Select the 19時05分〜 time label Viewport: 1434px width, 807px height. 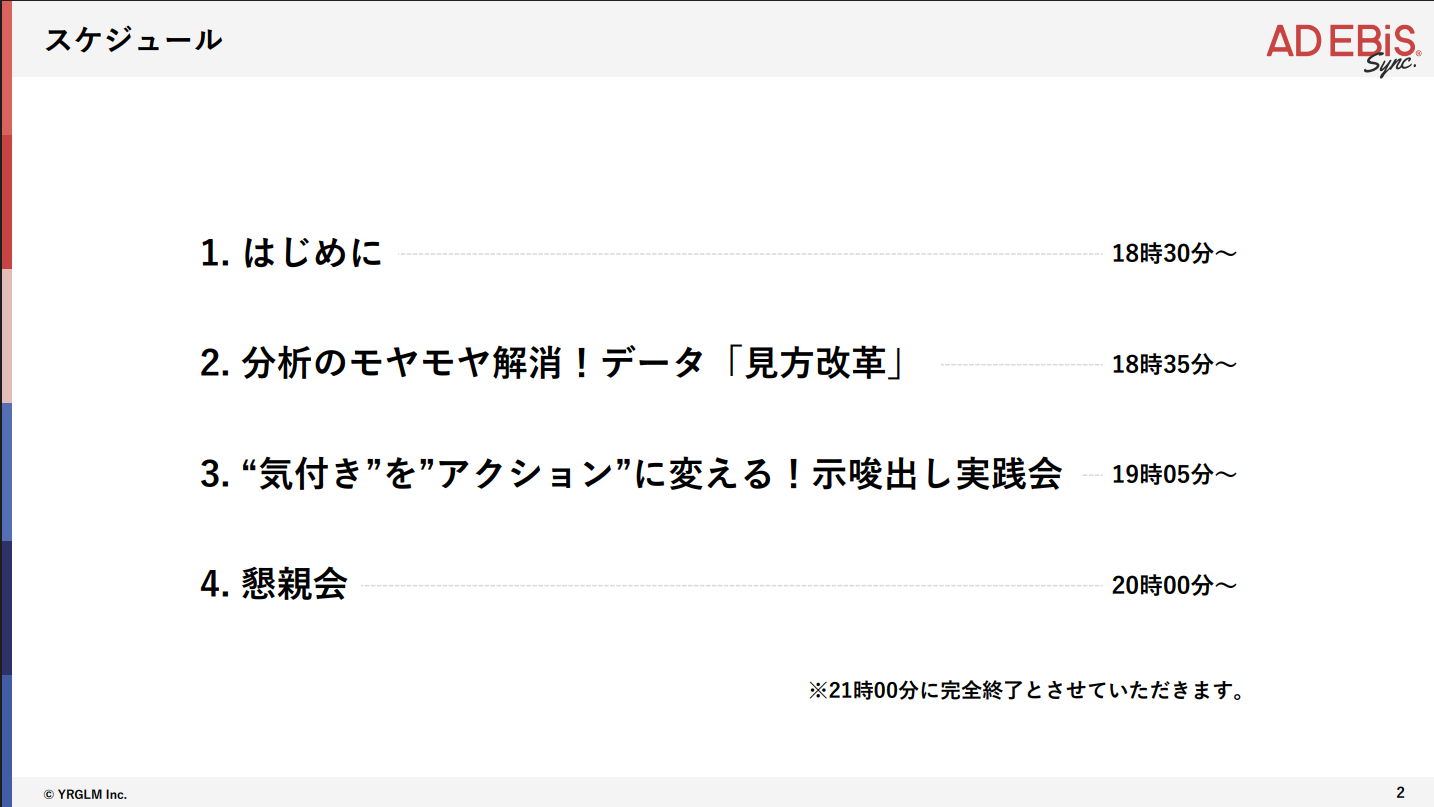tap(1174, 475)
